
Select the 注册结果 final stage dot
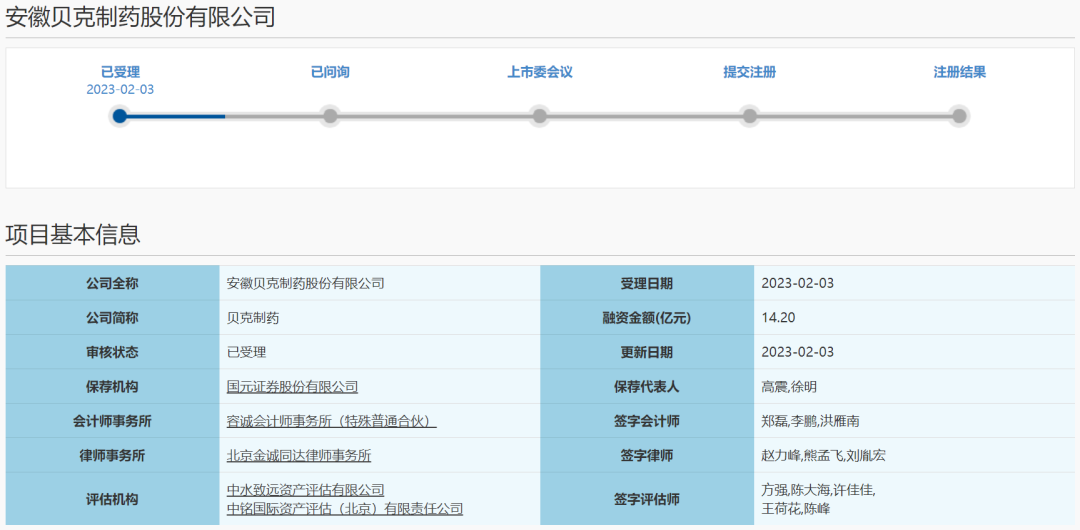(959, 116)
